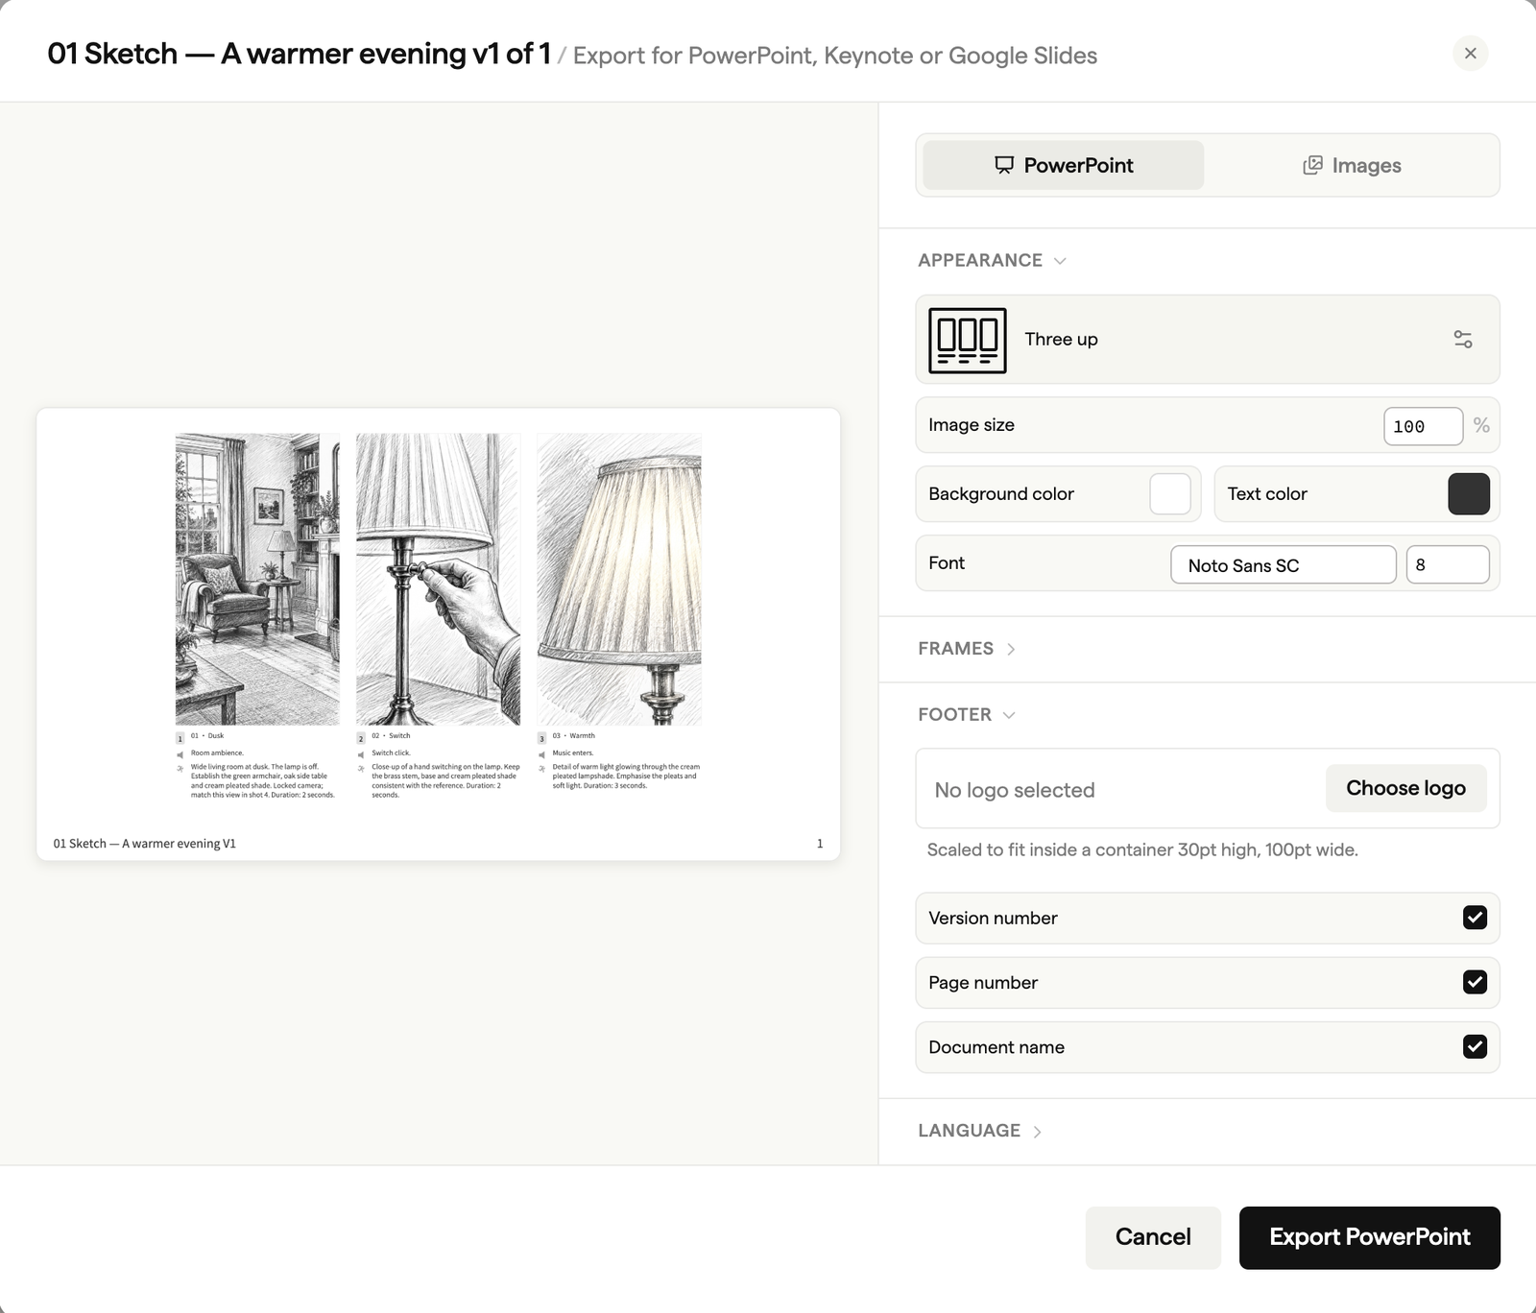Open the Noto Sans SC font selector
This screenshot has height=1313, width=1536.
tap(1283, 565)
